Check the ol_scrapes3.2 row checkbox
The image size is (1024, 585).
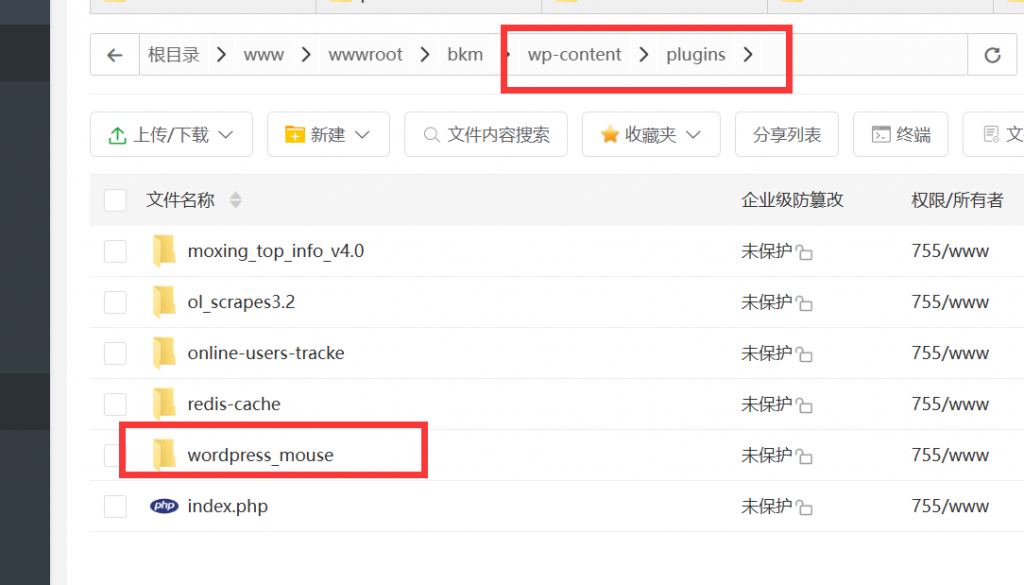[116, 302]
